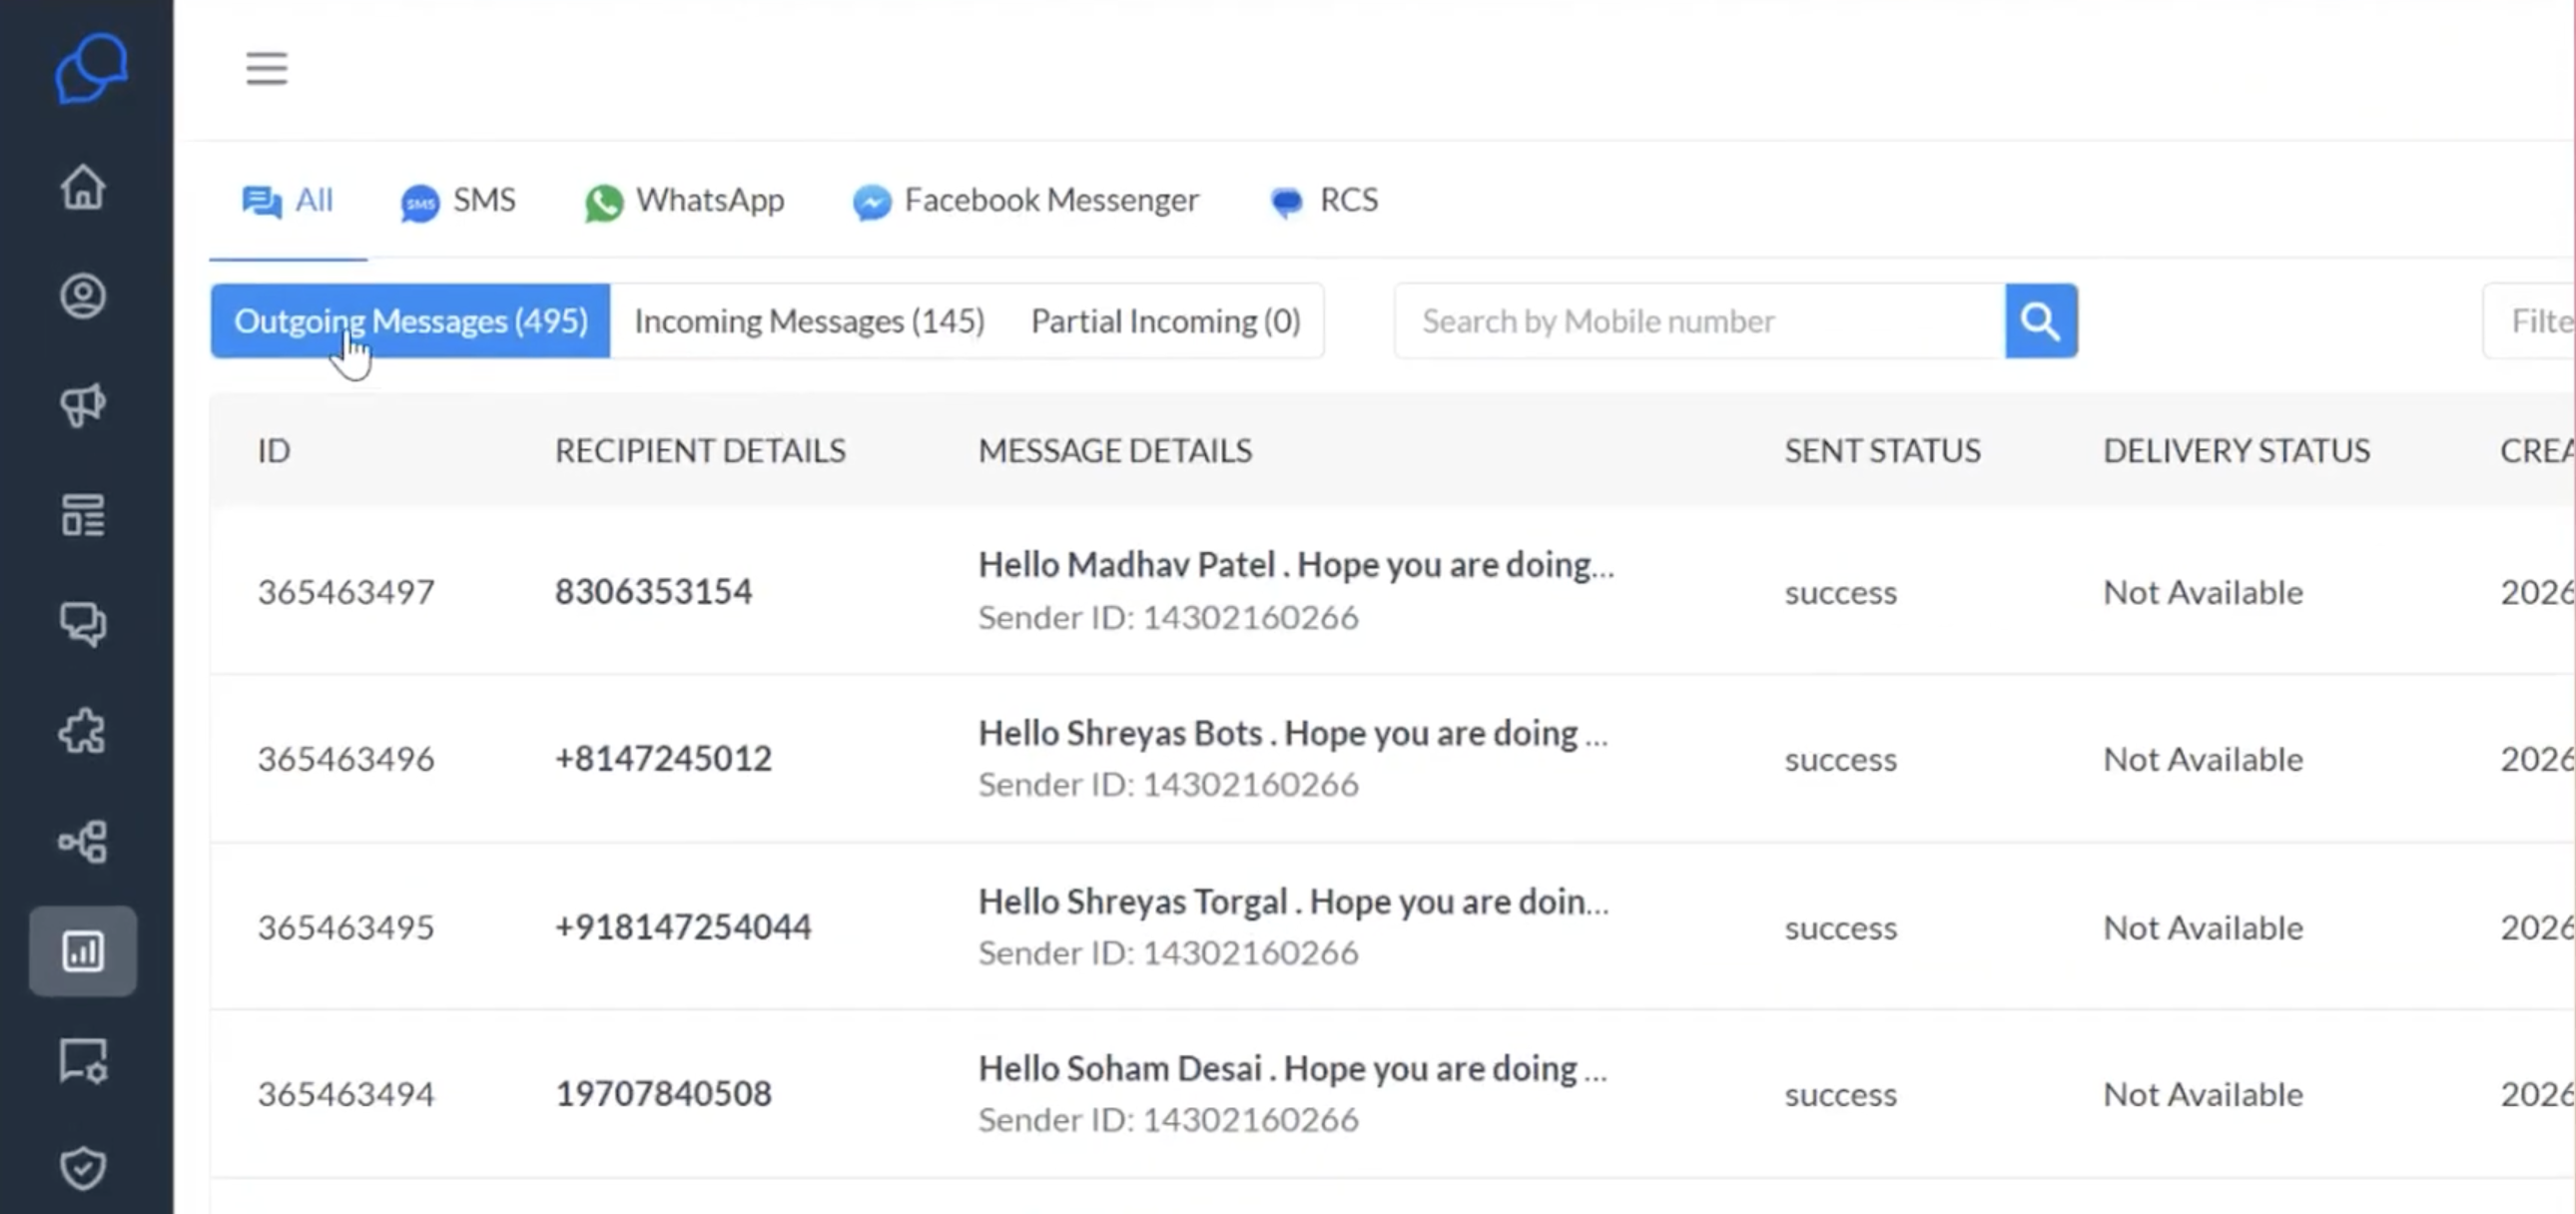Open the workflow nodes sidebar icon
This screenshot has height=1214, width=2576.
tap(83, 842)
